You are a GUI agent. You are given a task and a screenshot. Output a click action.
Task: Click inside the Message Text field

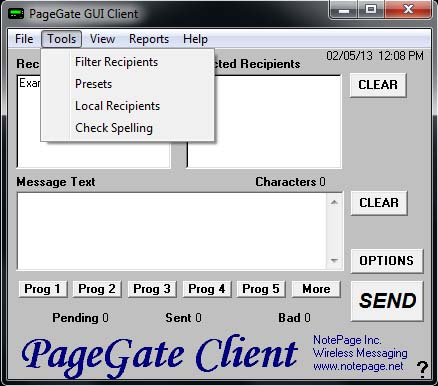[x=172, y=231]
